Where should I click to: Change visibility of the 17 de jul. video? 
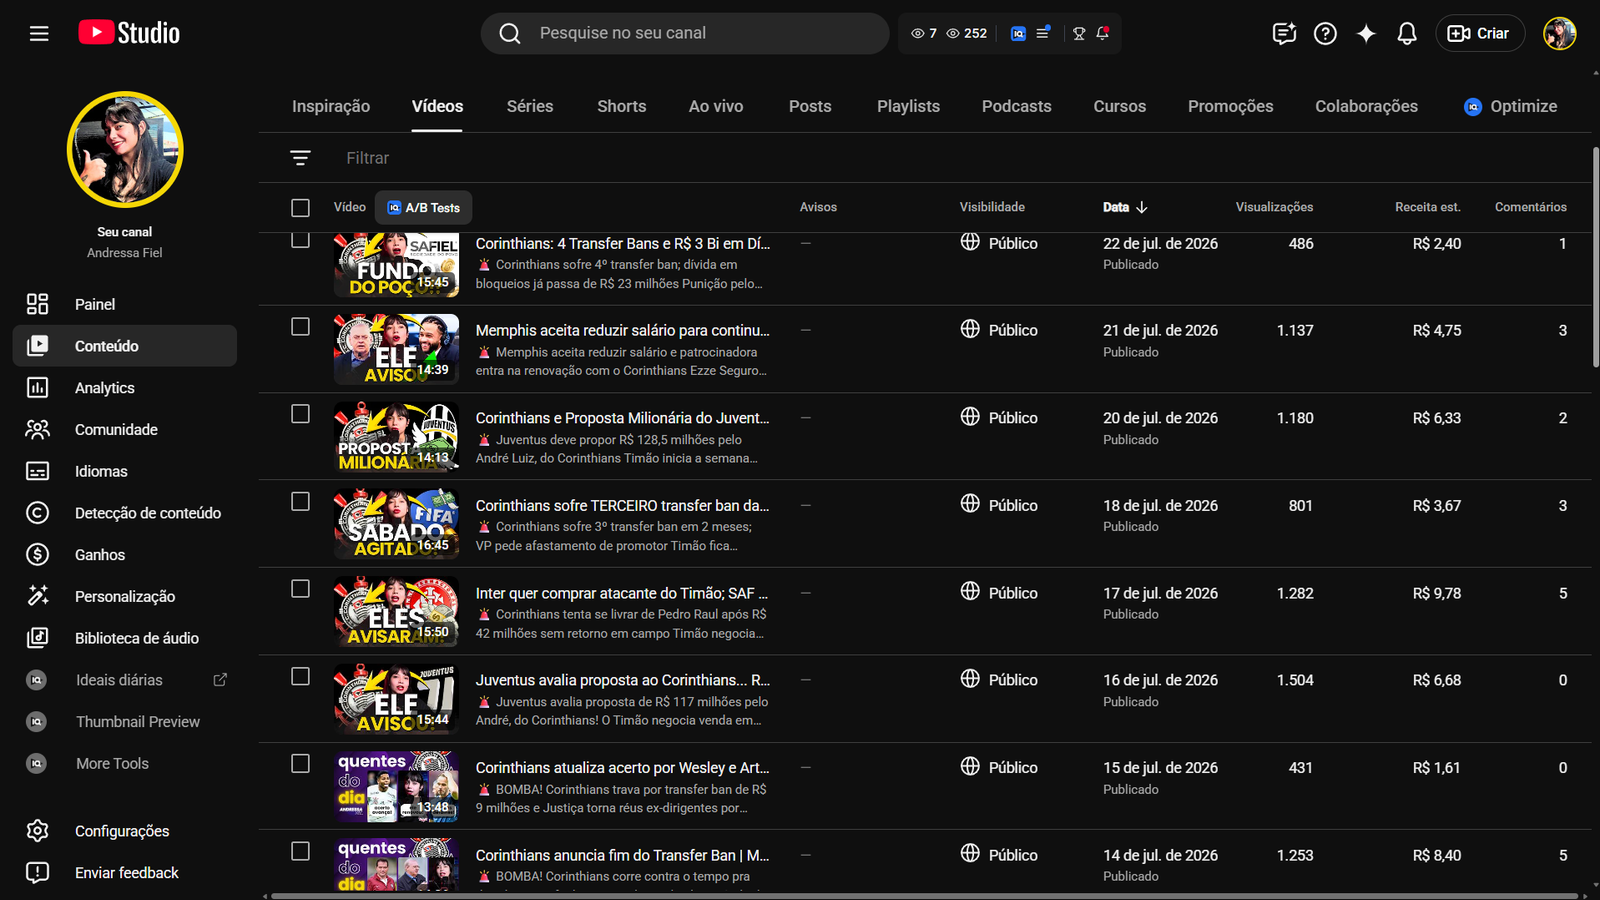(x=999, y=593)
